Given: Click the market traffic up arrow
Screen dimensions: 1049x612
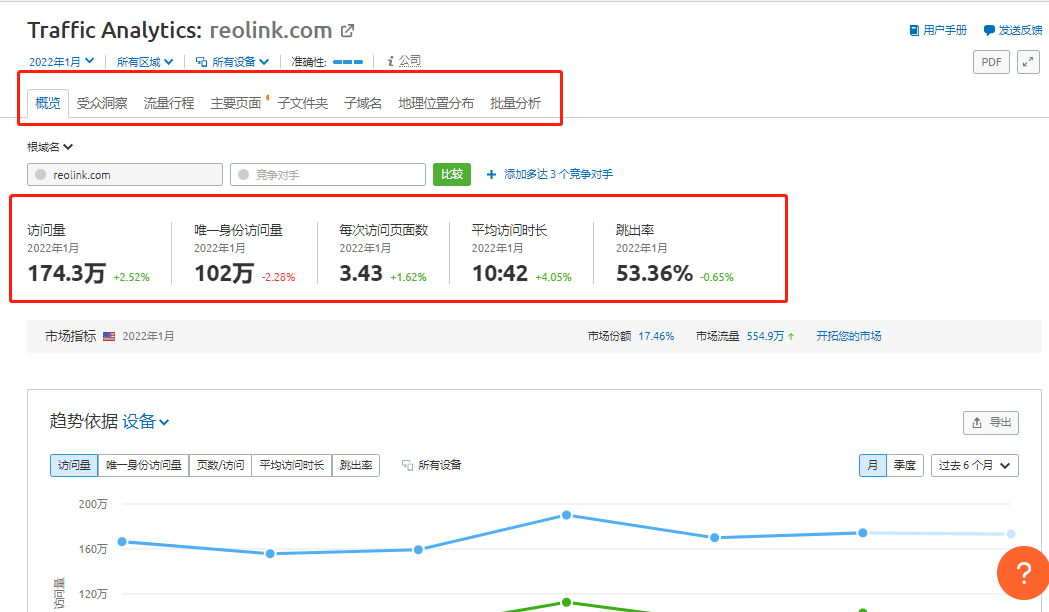Looking at the screenshot, I should pyautogui.click(x=791, y=336).
